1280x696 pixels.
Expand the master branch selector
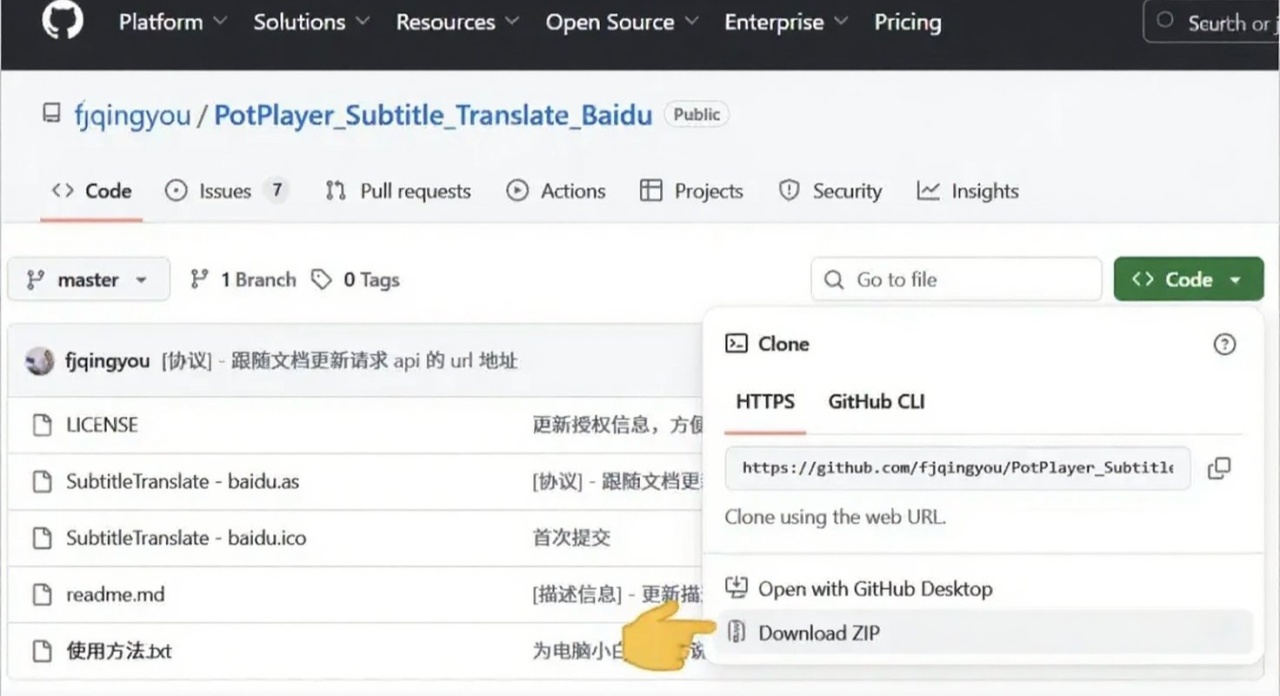coord(88,280)
